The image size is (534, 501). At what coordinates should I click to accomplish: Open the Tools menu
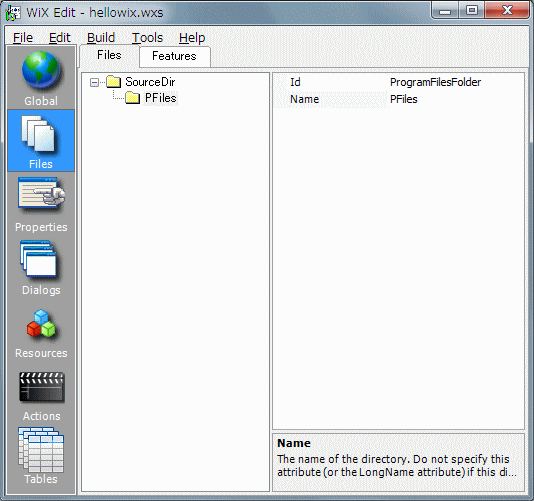click(x=147, y=37)
